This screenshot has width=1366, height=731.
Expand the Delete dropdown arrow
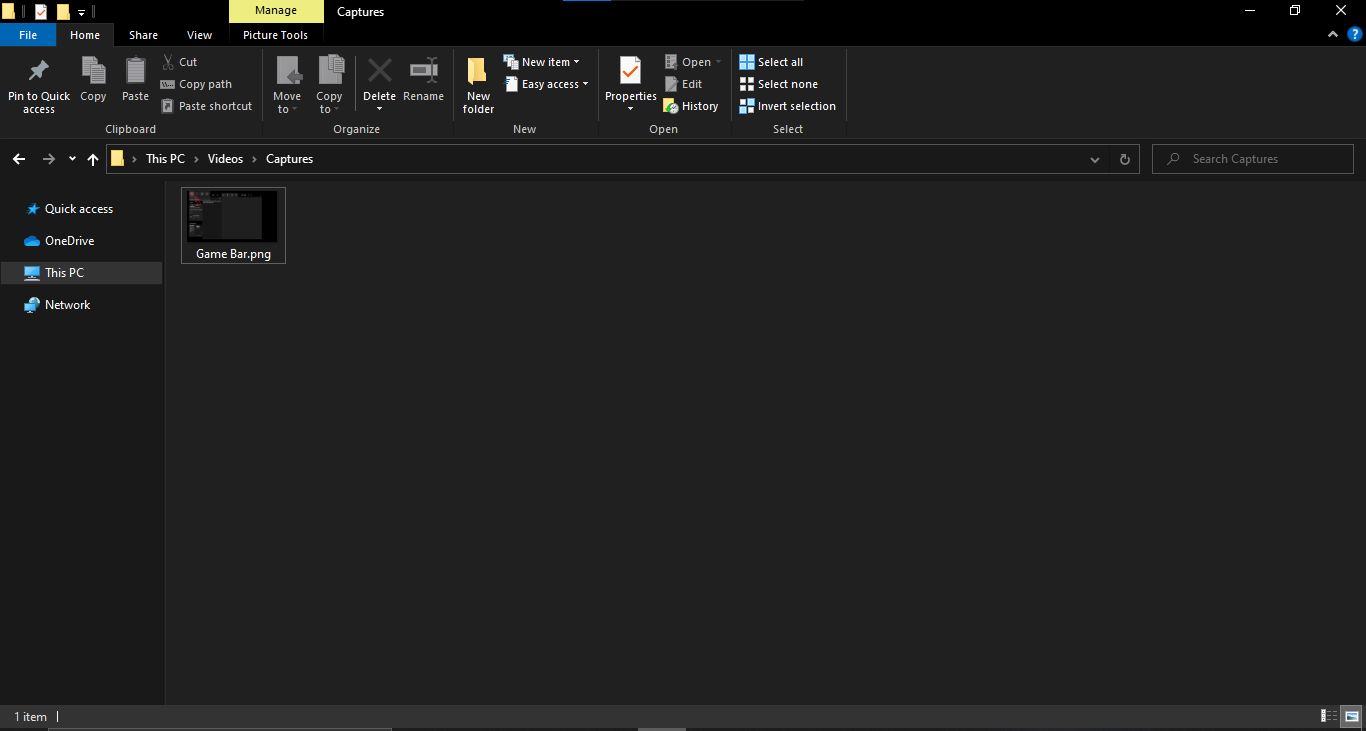[379, 109]
